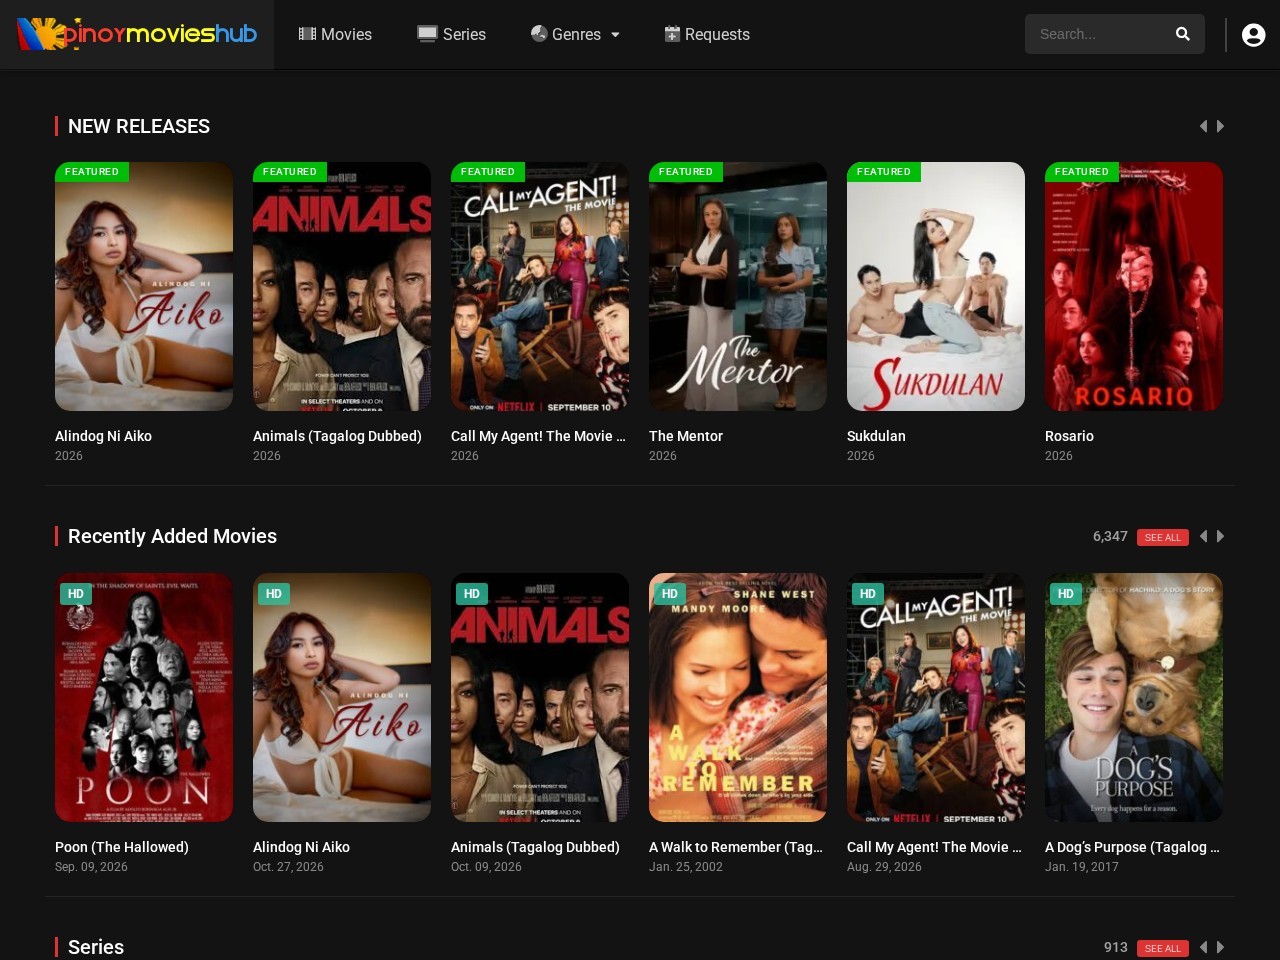Go to next New Releases slide
1280x960 pixels.
click(1220, 126)
